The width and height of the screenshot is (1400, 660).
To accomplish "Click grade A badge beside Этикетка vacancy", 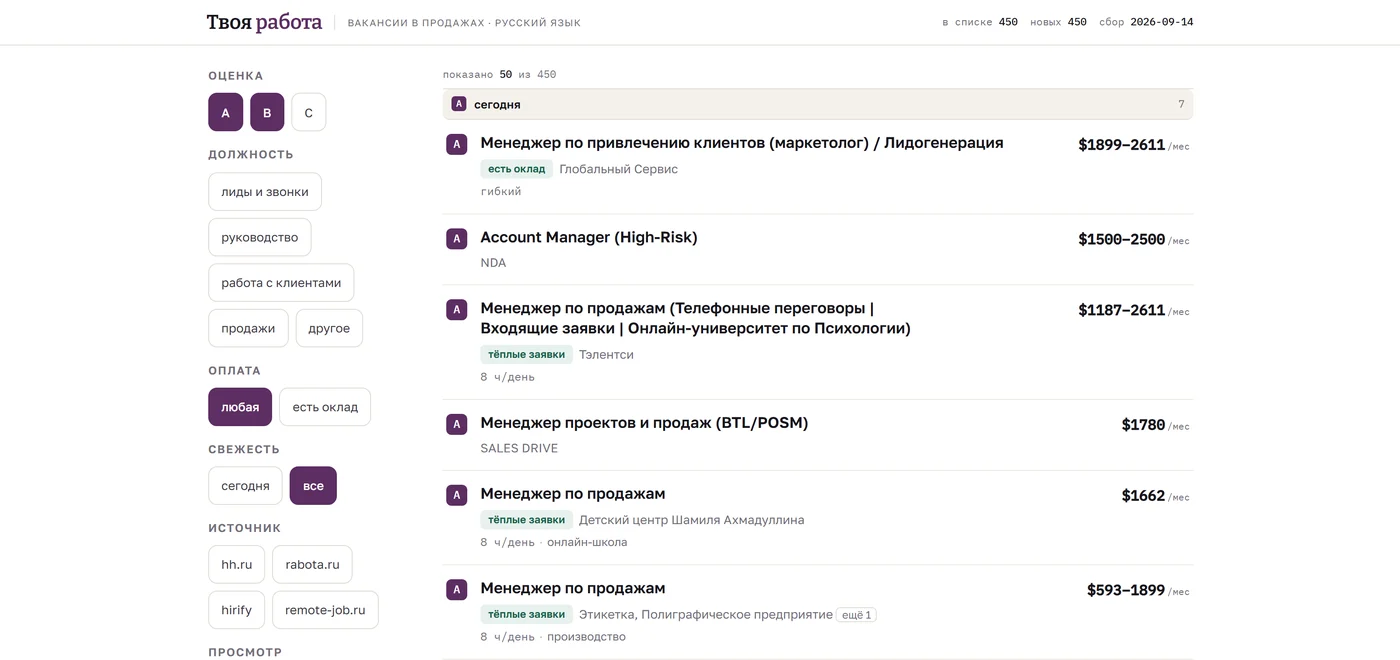I will pyautogui.click(x=457, y=590).
